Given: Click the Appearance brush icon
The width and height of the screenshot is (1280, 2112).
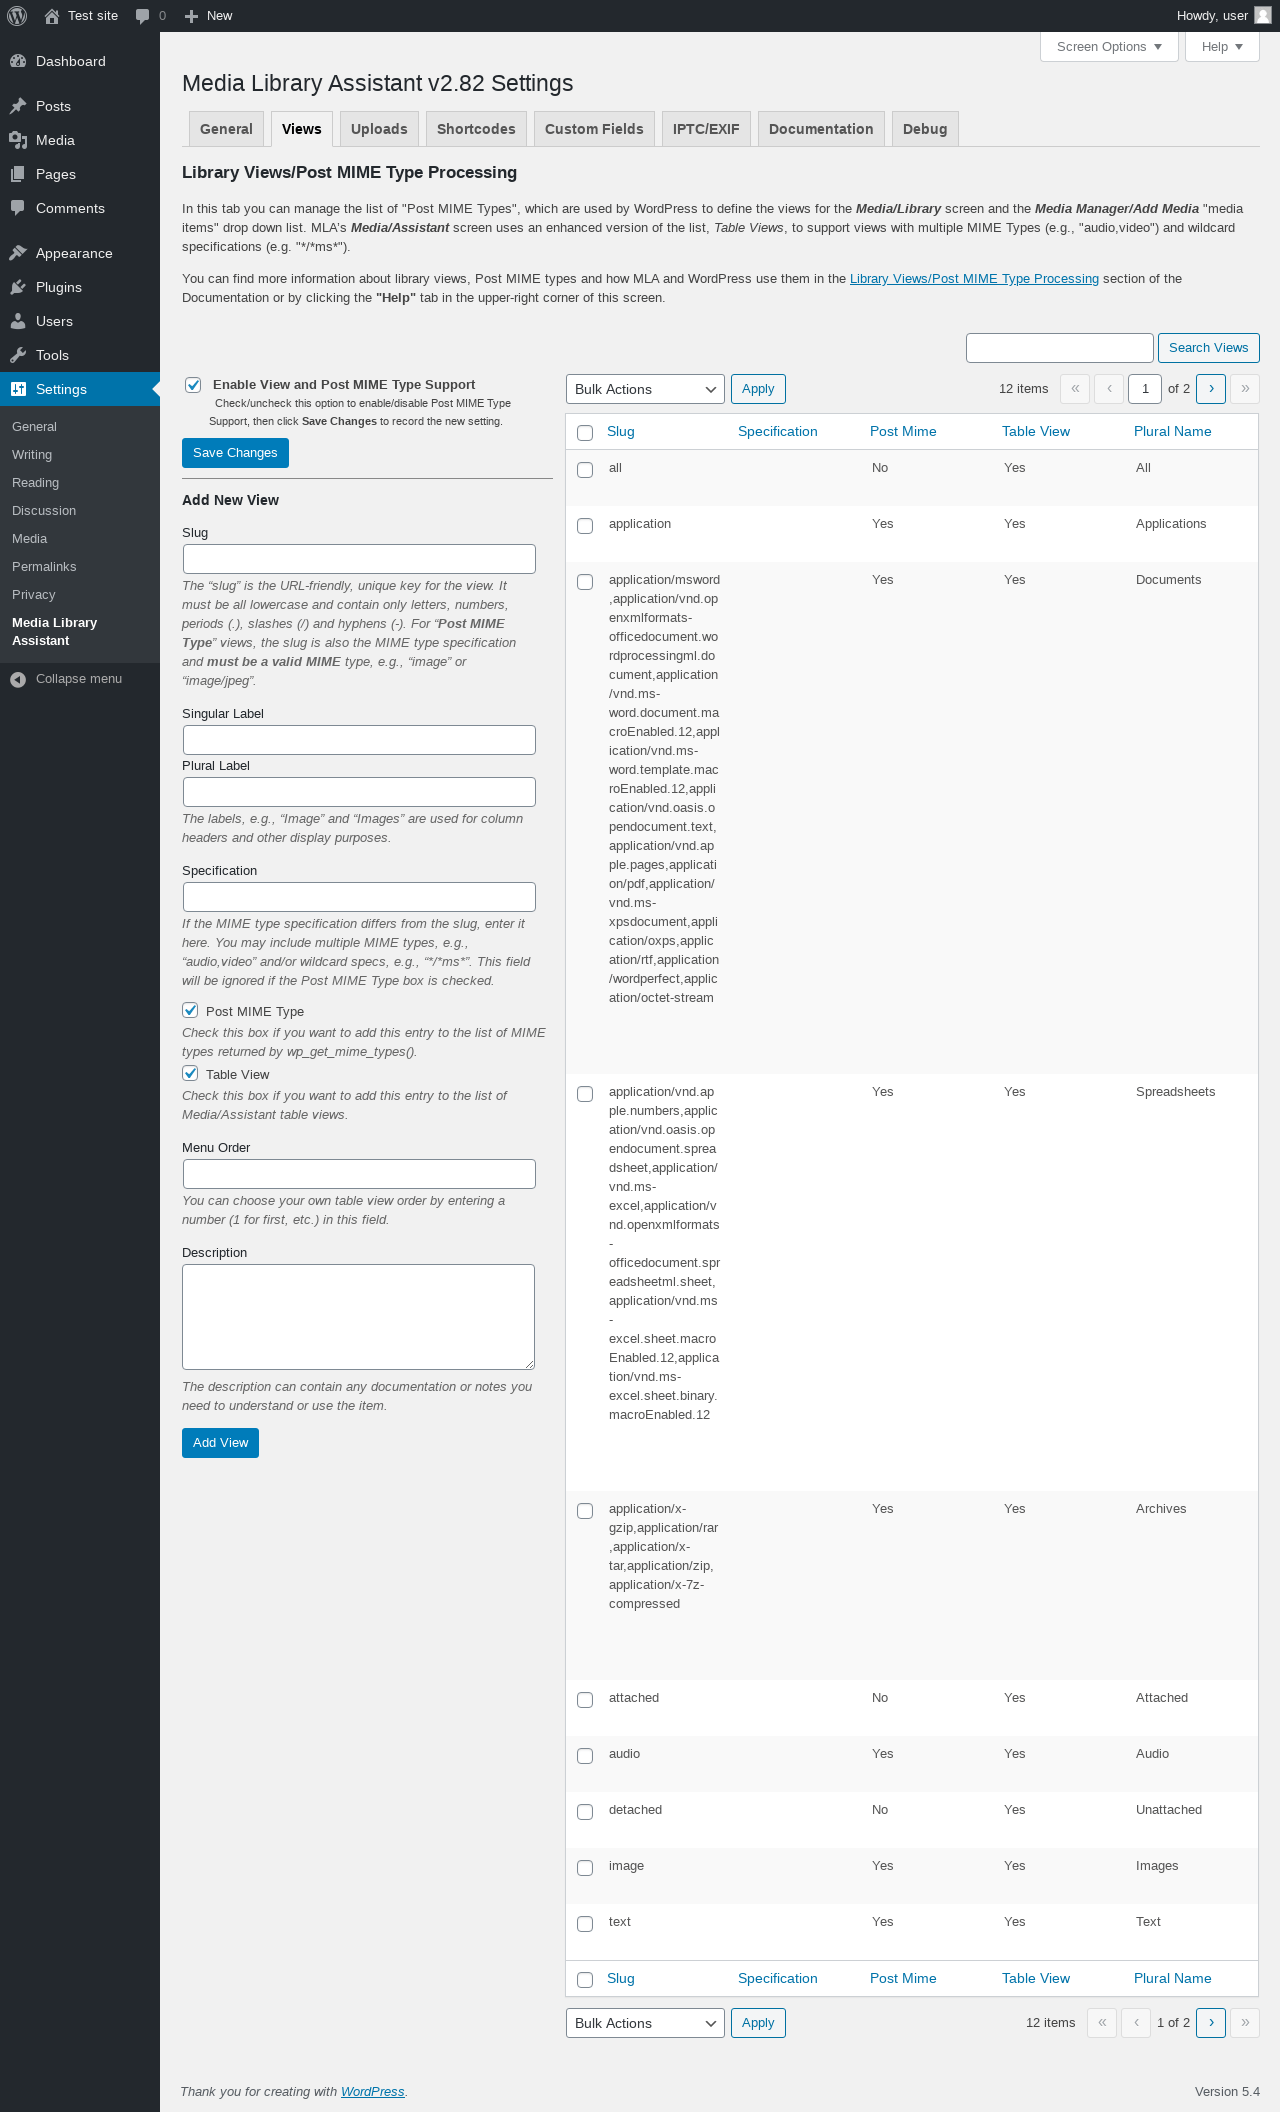Looking at the screenshot, I should click(18, 253).
